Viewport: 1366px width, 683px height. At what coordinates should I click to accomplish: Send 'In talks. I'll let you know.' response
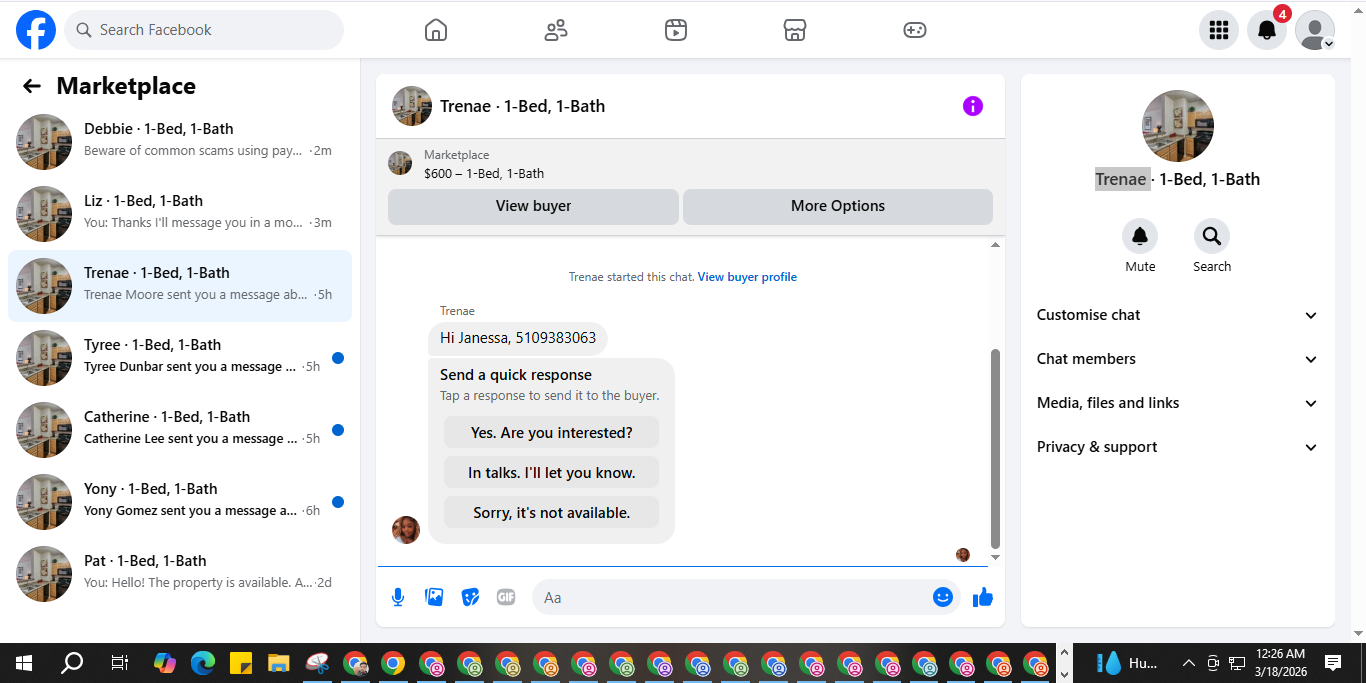[x=552, y=473]
